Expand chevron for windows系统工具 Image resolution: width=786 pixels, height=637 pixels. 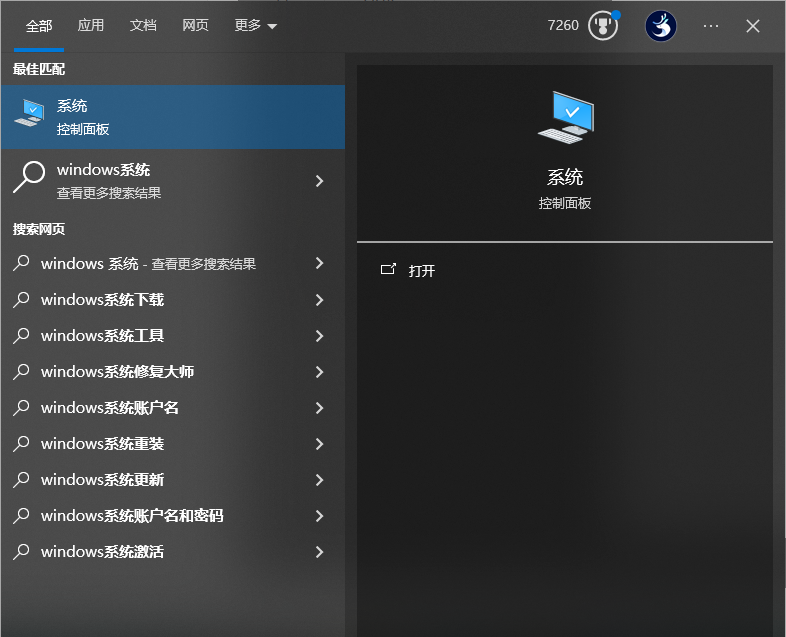pos(319,336)
